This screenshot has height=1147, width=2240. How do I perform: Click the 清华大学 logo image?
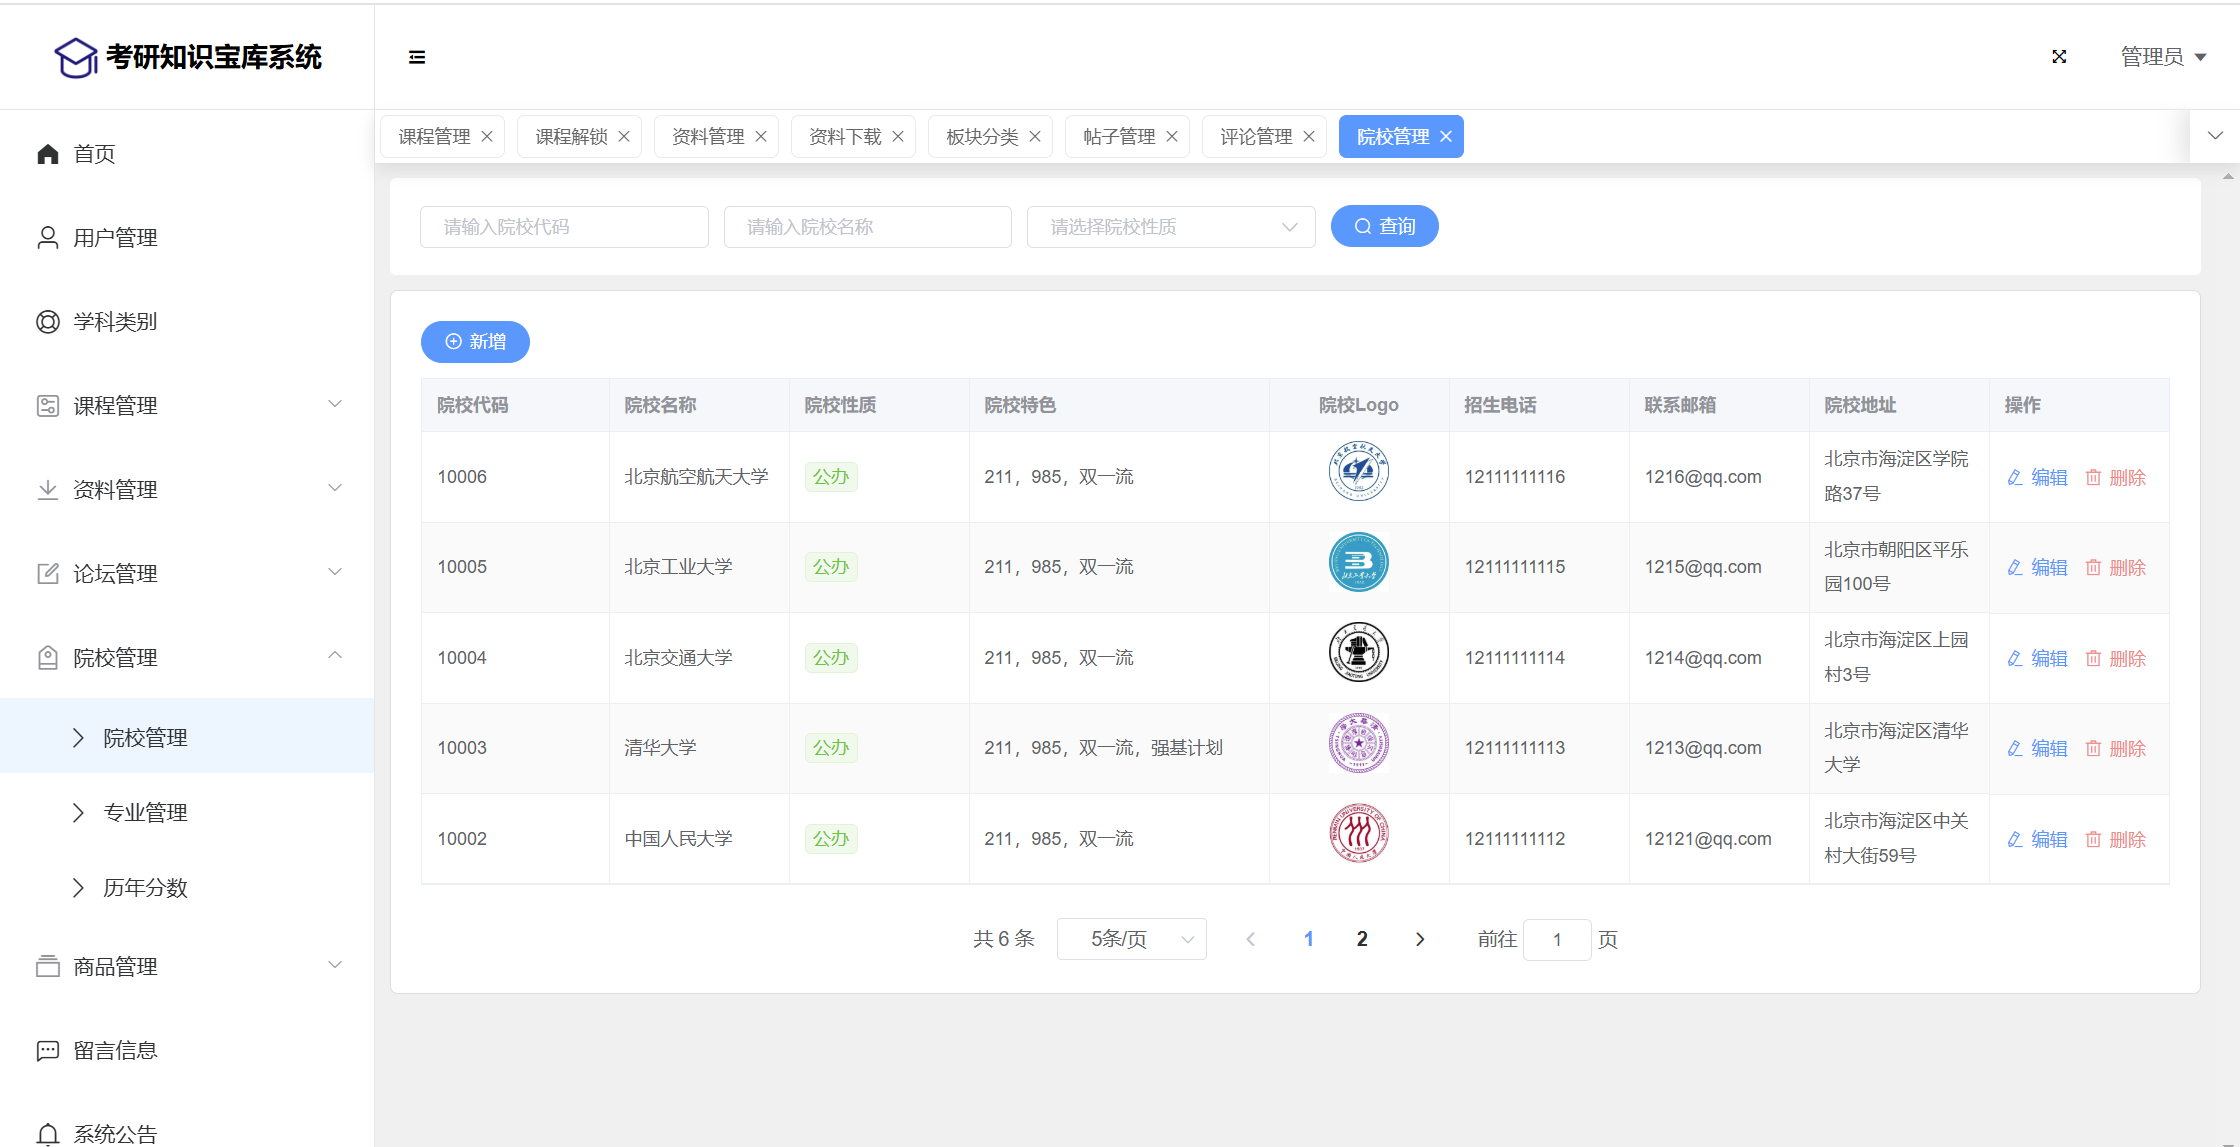[1358, 743]
